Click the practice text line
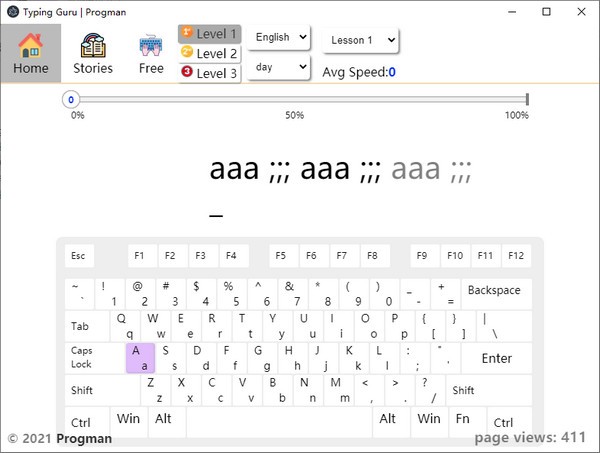Image resolution: width=600 pixels, height=453 pixels. click(x=340, y=170)
